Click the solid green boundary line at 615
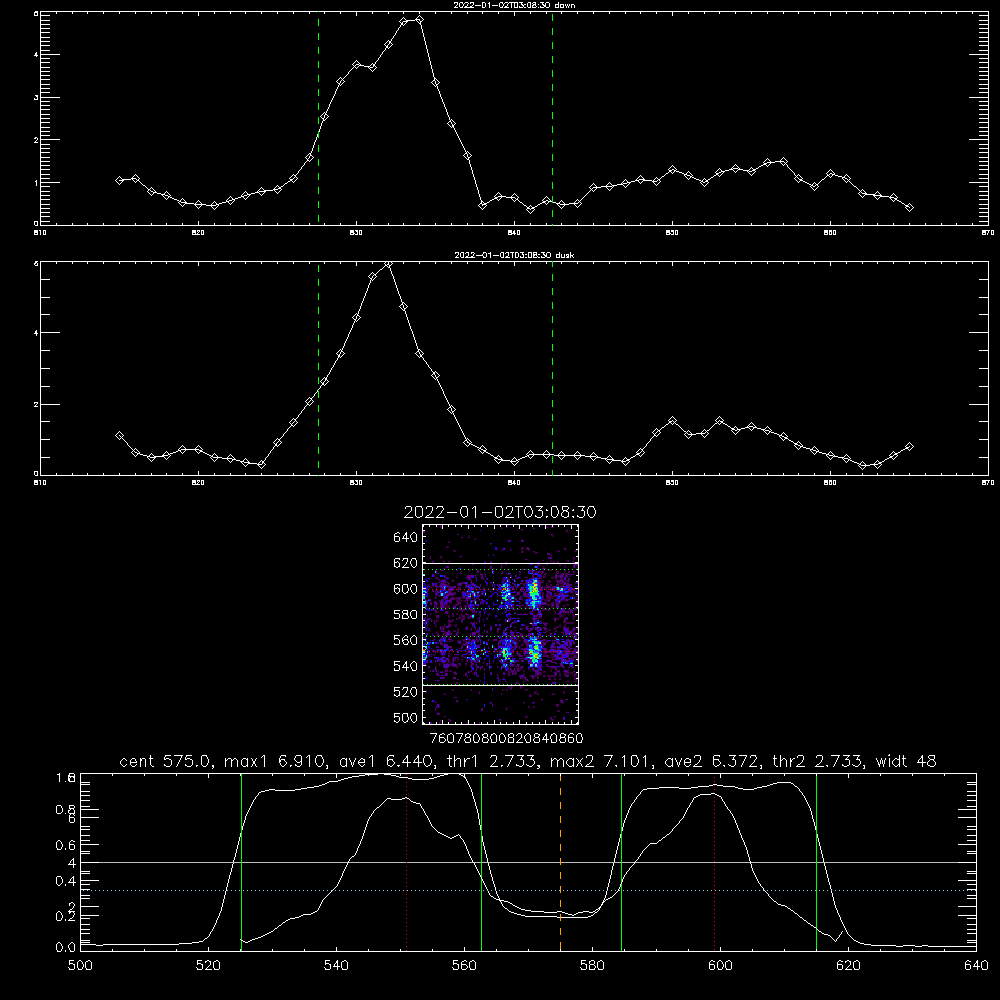 [x=816, y=862]
